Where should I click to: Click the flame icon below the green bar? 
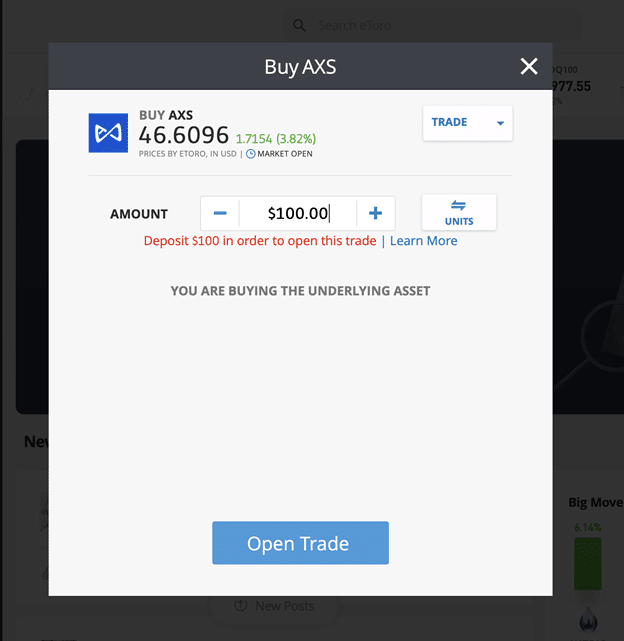tap(588, 619)
